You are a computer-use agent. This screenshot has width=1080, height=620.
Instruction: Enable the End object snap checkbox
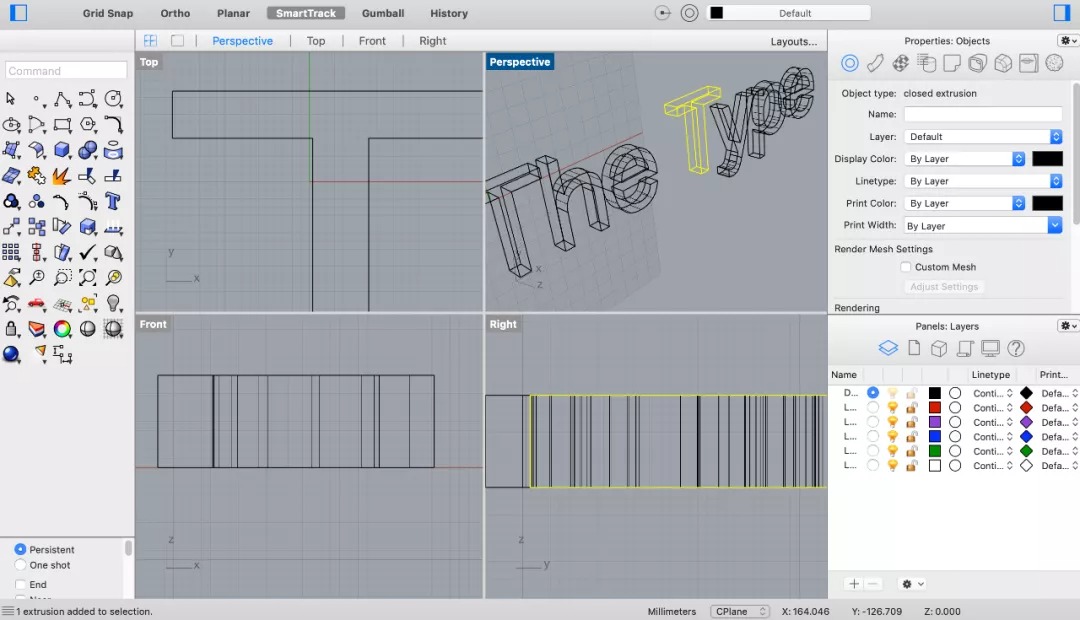[x=21, y=584]
